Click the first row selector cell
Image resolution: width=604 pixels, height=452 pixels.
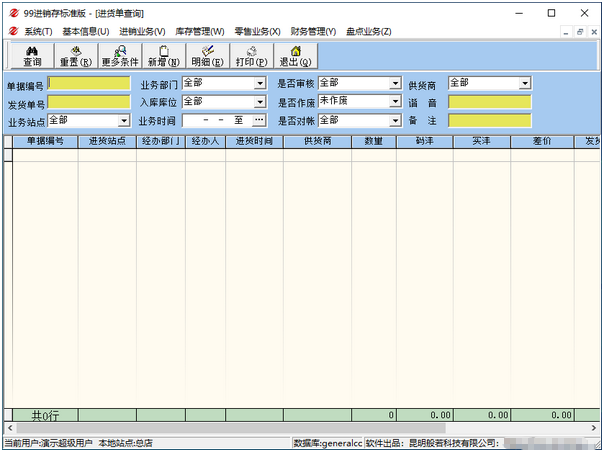(8, 155)
